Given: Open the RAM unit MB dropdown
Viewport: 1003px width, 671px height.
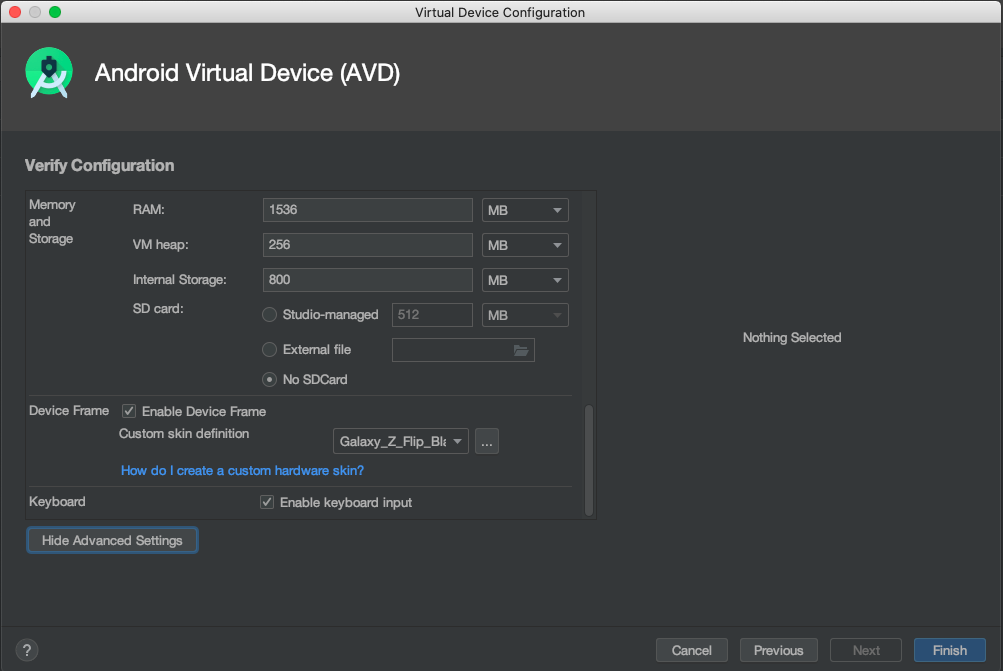Looking at the screenshot, I should [x=525, y=210].
